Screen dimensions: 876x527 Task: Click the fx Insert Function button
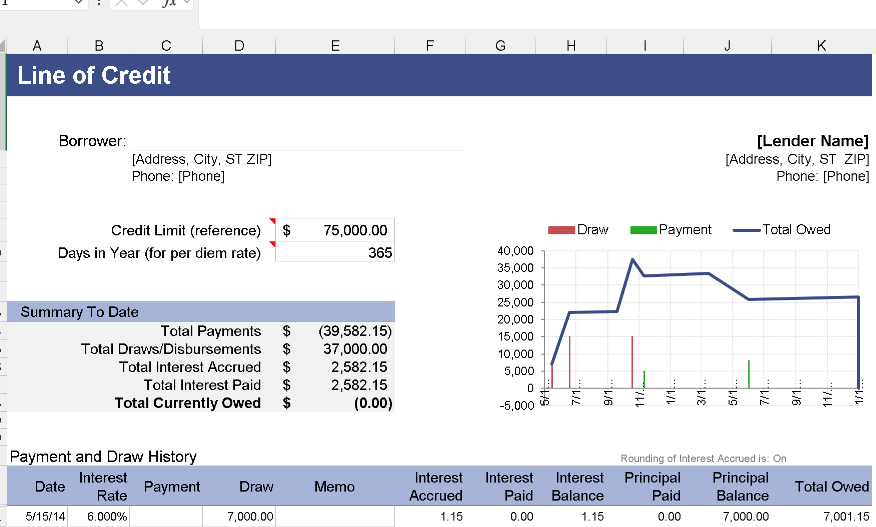[x=169, y=3]
